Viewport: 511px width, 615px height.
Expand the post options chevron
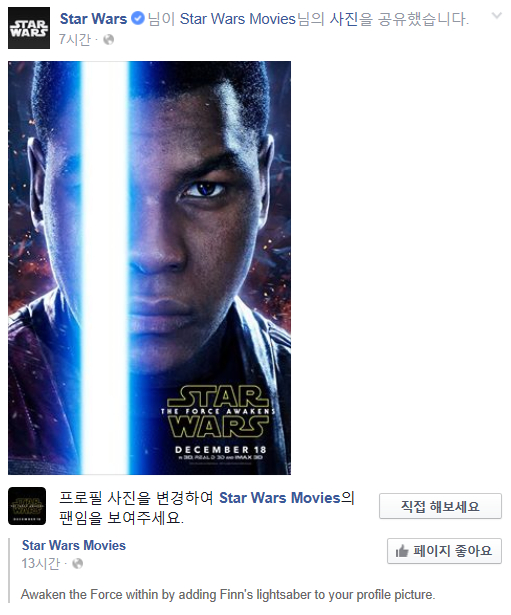click(496, 16)
